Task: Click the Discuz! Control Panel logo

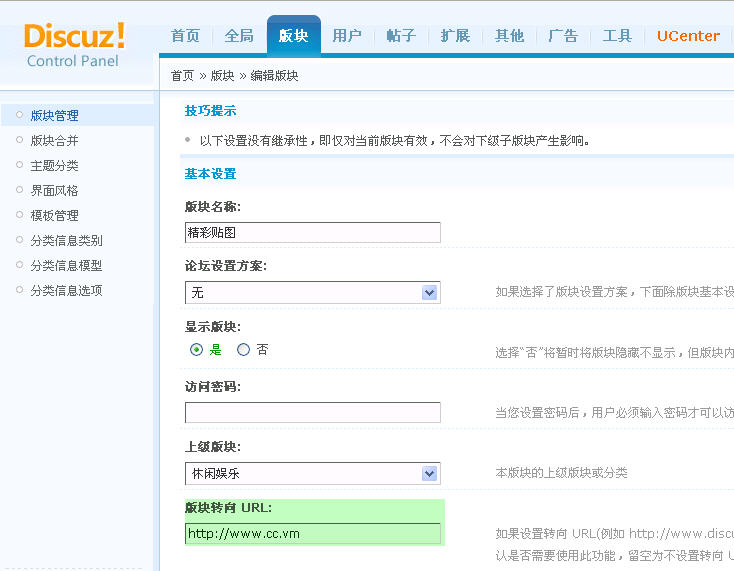Action: pos(74,45)
